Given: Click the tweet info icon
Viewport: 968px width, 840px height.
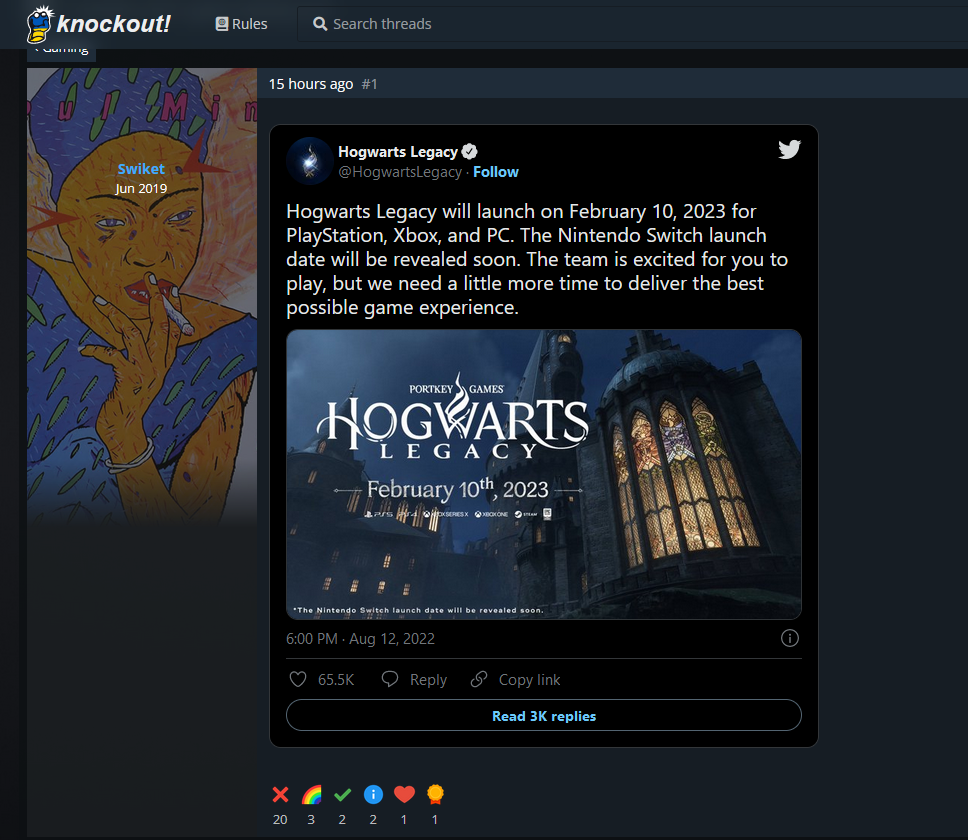Looking at the screenshot, I should (790, 638).
